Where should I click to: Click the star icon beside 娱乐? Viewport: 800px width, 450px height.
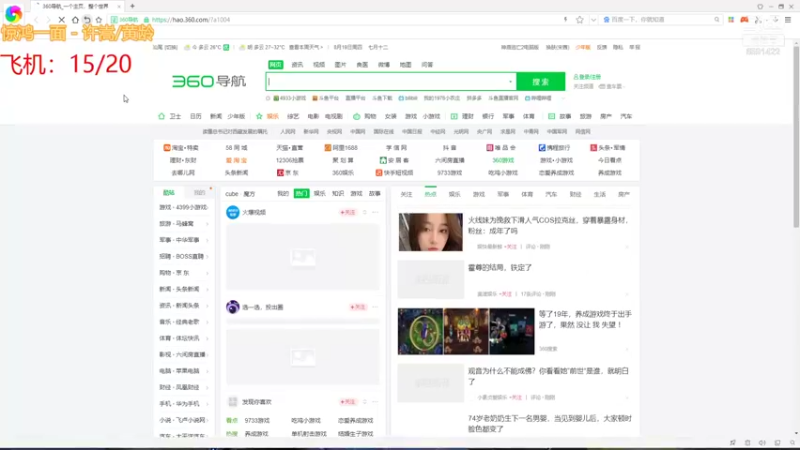(259, 116)
